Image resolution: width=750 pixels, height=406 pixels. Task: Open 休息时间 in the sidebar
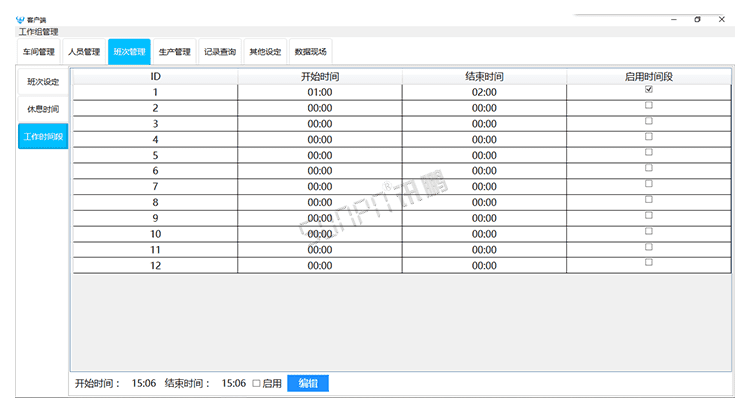43,109
